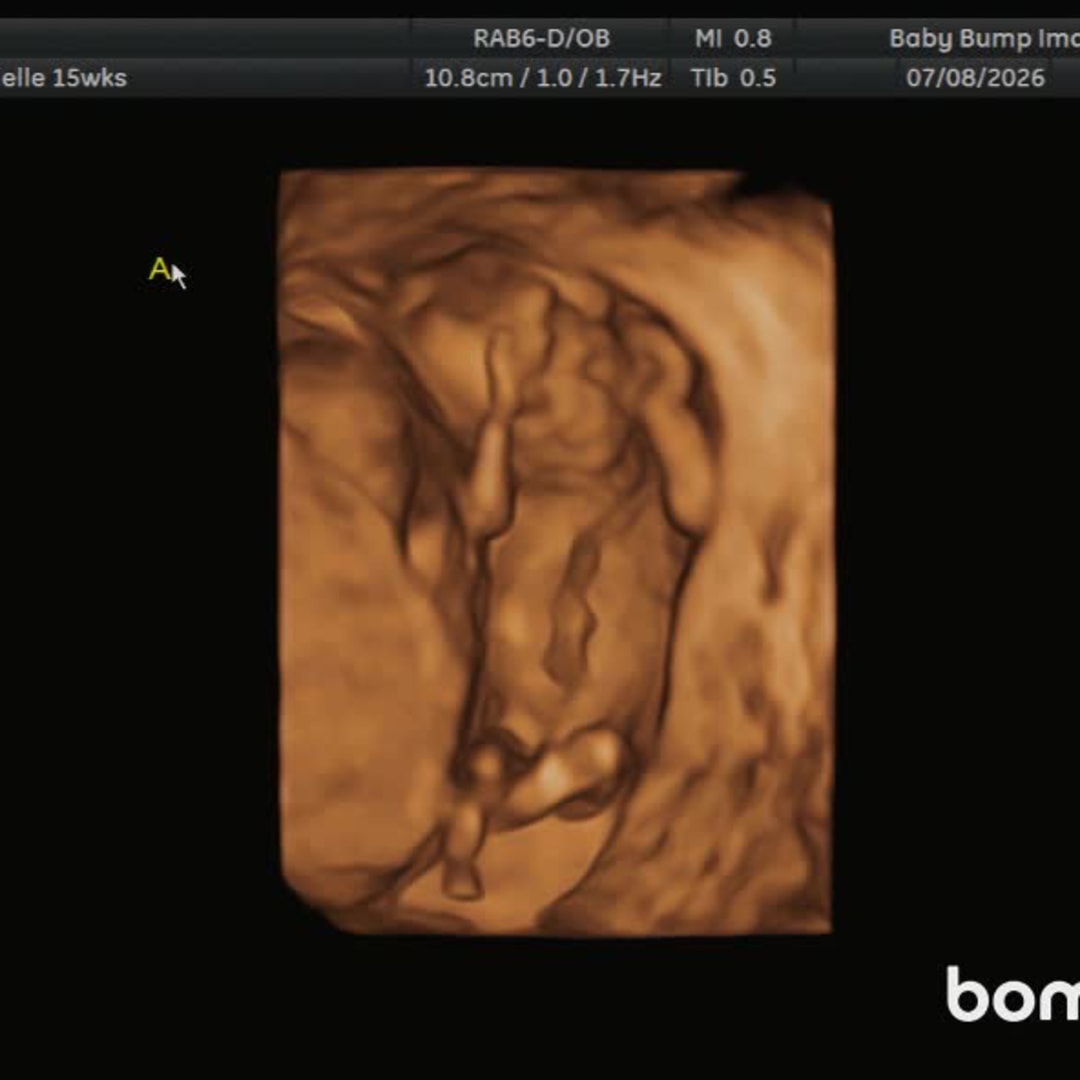Screen dimensions: 1080x1080
Task: Click the 10.8cm depth value
Action: click(x=468, y=78)
